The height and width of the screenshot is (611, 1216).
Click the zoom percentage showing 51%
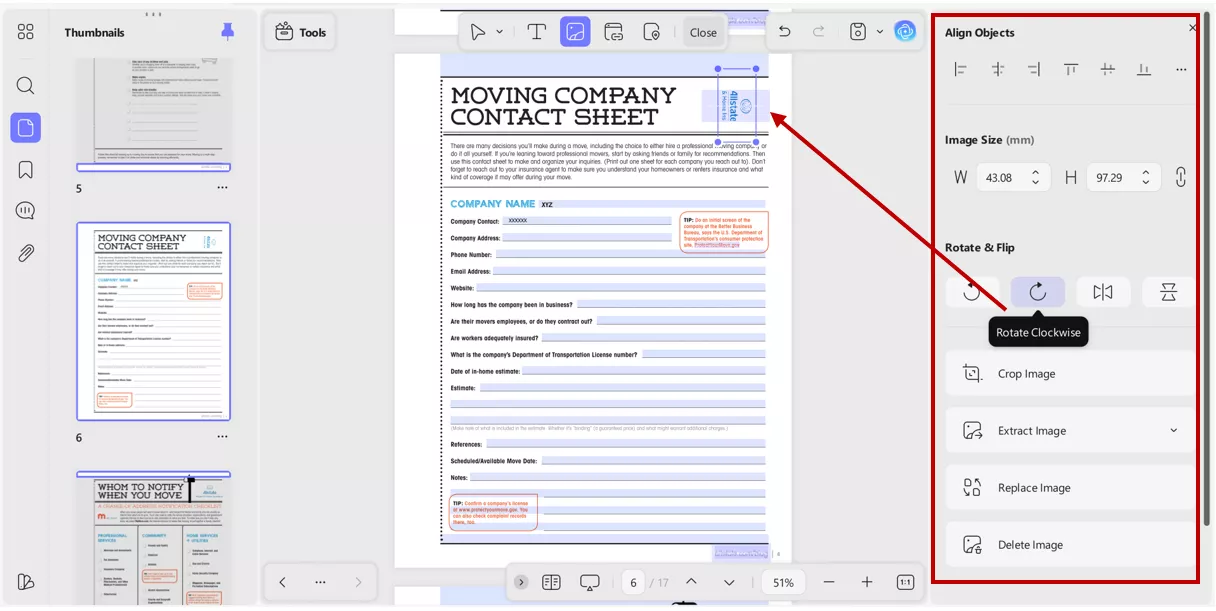coord(783,581)
